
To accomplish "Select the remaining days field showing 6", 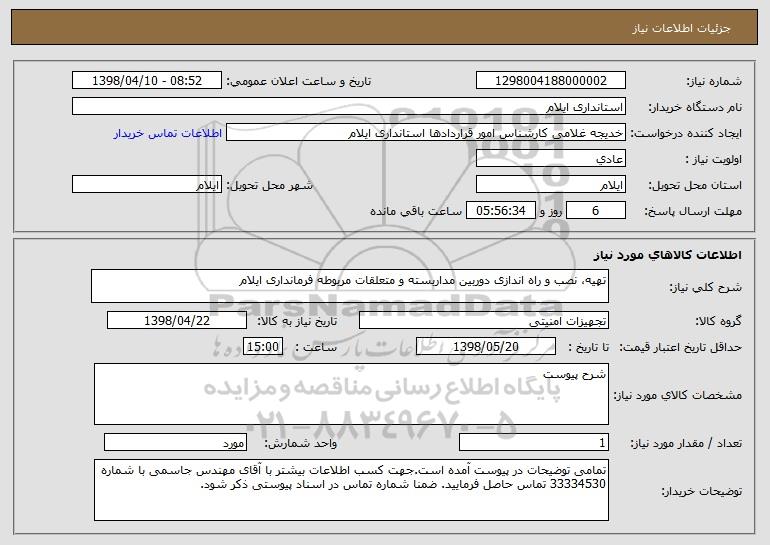I will click(596, 211).
